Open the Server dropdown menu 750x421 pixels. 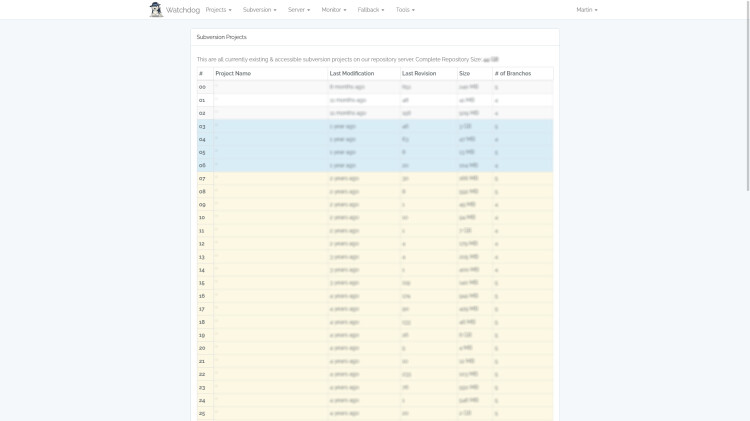299,10
